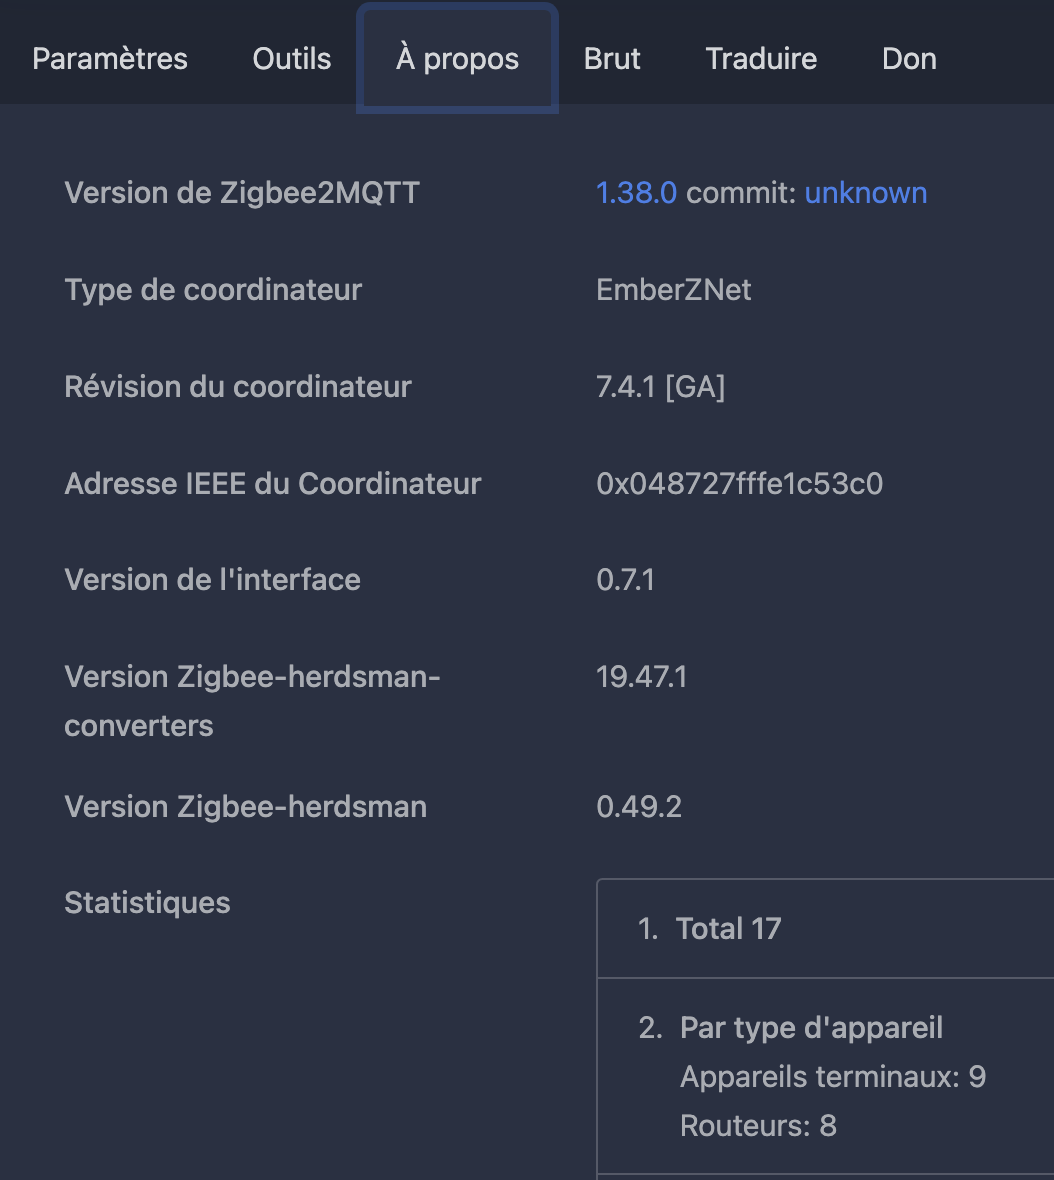Screen dimensions: 1054x1180
Task: Click the Version de Zigbee2MQTT label
Action: [242, 193]
